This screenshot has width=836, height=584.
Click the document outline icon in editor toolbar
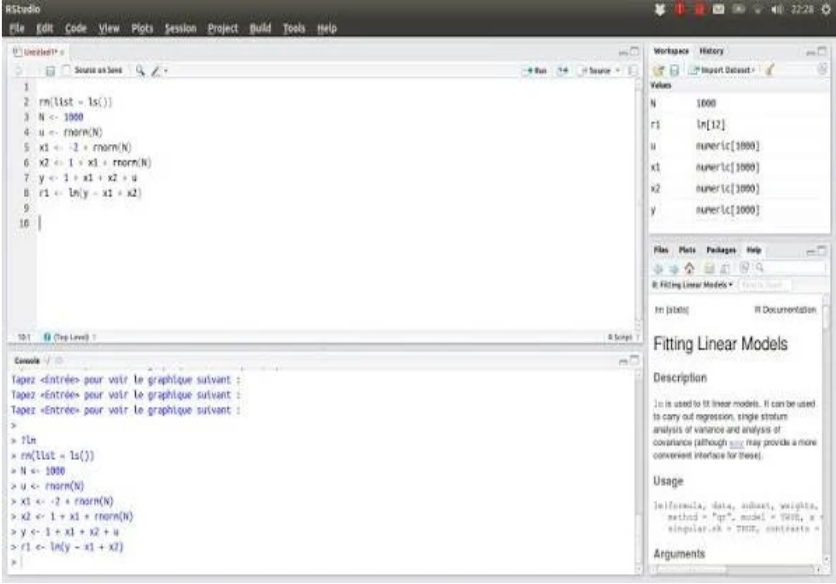[633, 70]
